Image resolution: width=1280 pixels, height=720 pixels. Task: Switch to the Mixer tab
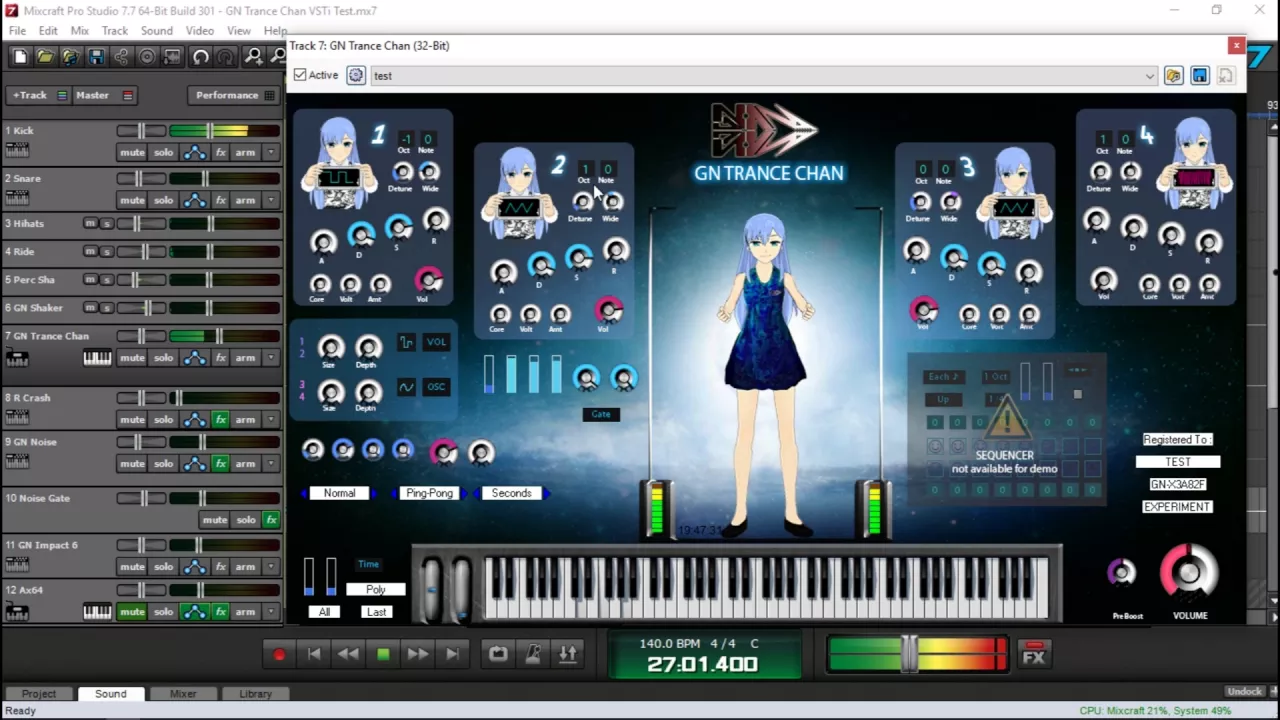pyautogui.click(x=183, y=693)
